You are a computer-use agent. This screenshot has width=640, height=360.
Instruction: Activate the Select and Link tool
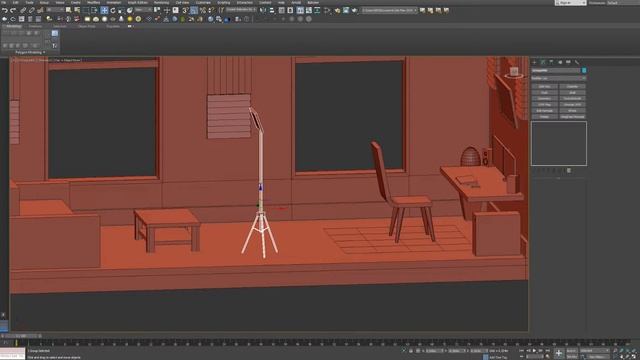tap(23, 10)
